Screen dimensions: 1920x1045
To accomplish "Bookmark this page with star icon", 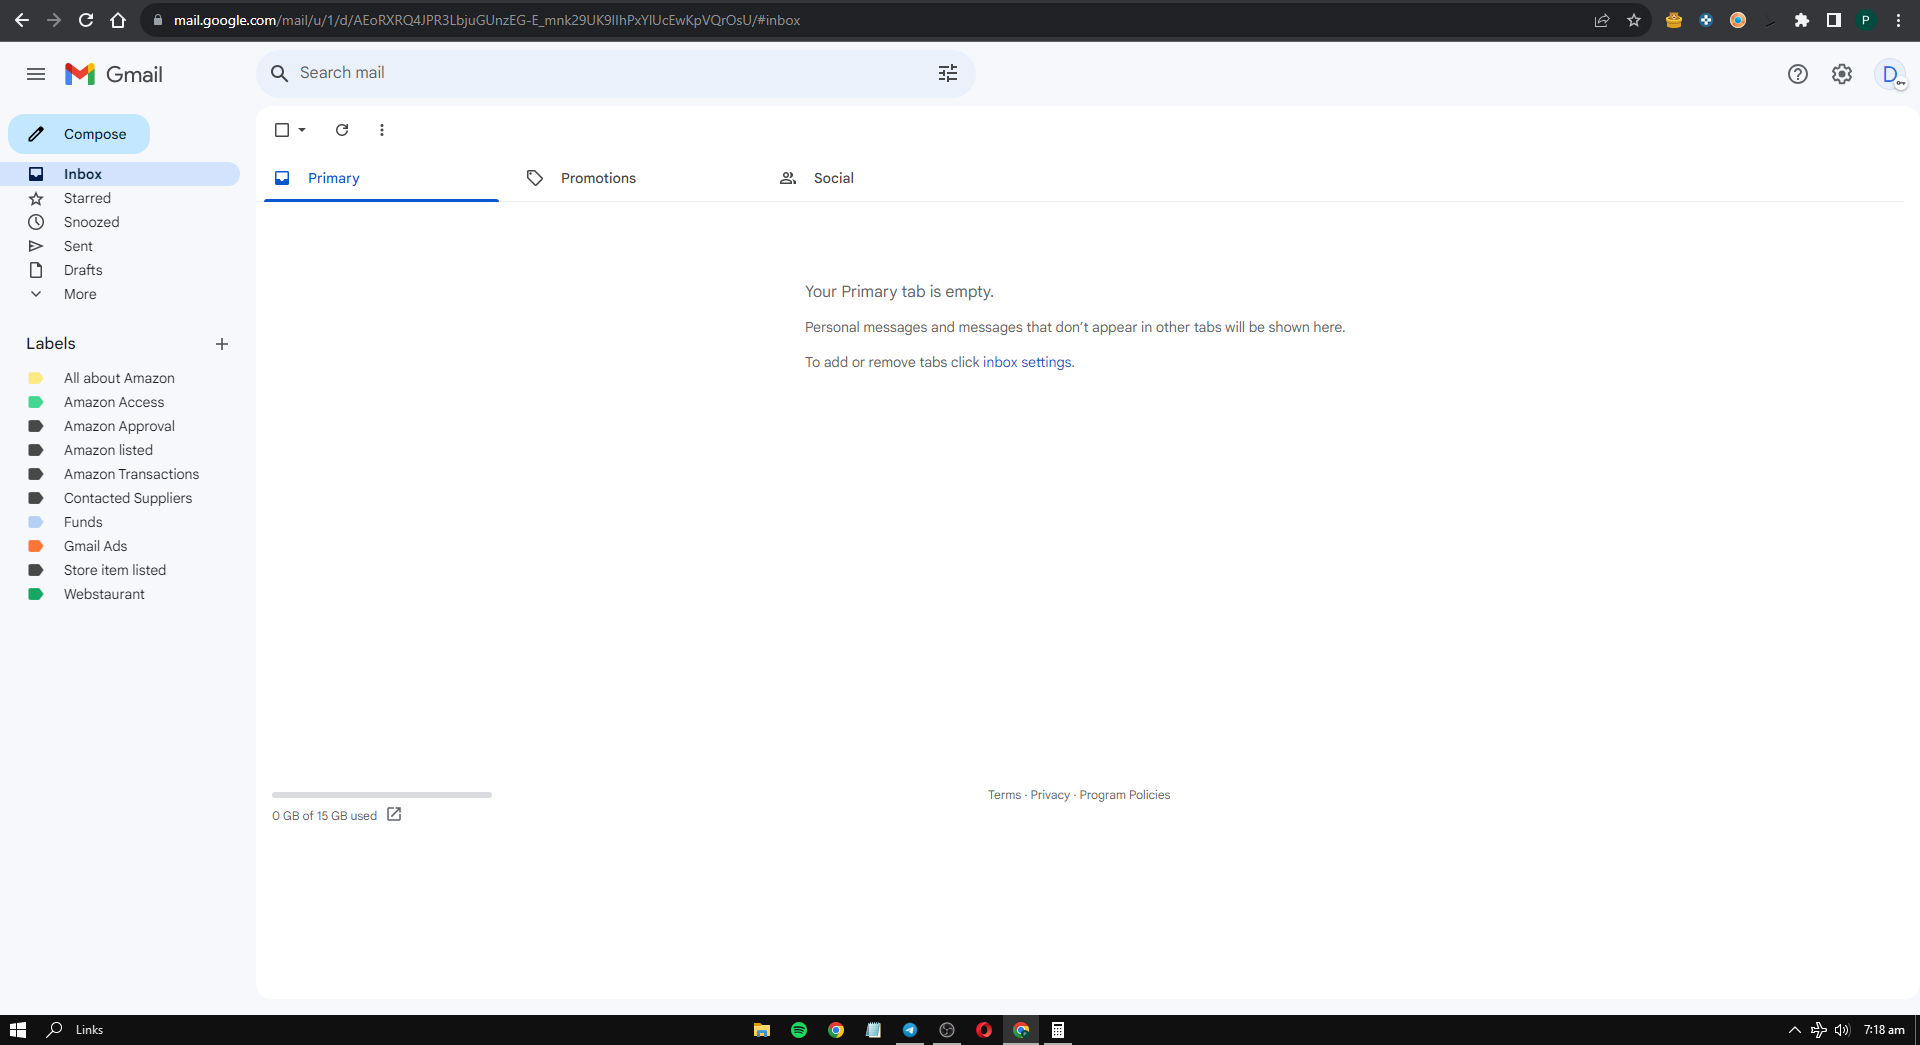I will [x=1634, y=20].
